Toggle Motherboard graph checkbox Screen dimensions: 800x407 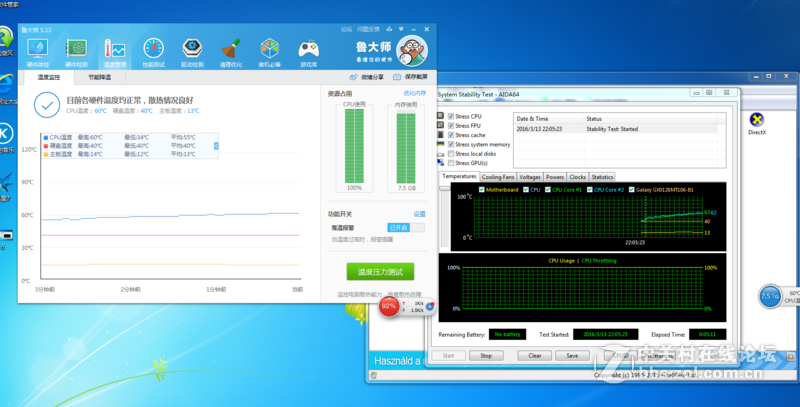(482, 190)
